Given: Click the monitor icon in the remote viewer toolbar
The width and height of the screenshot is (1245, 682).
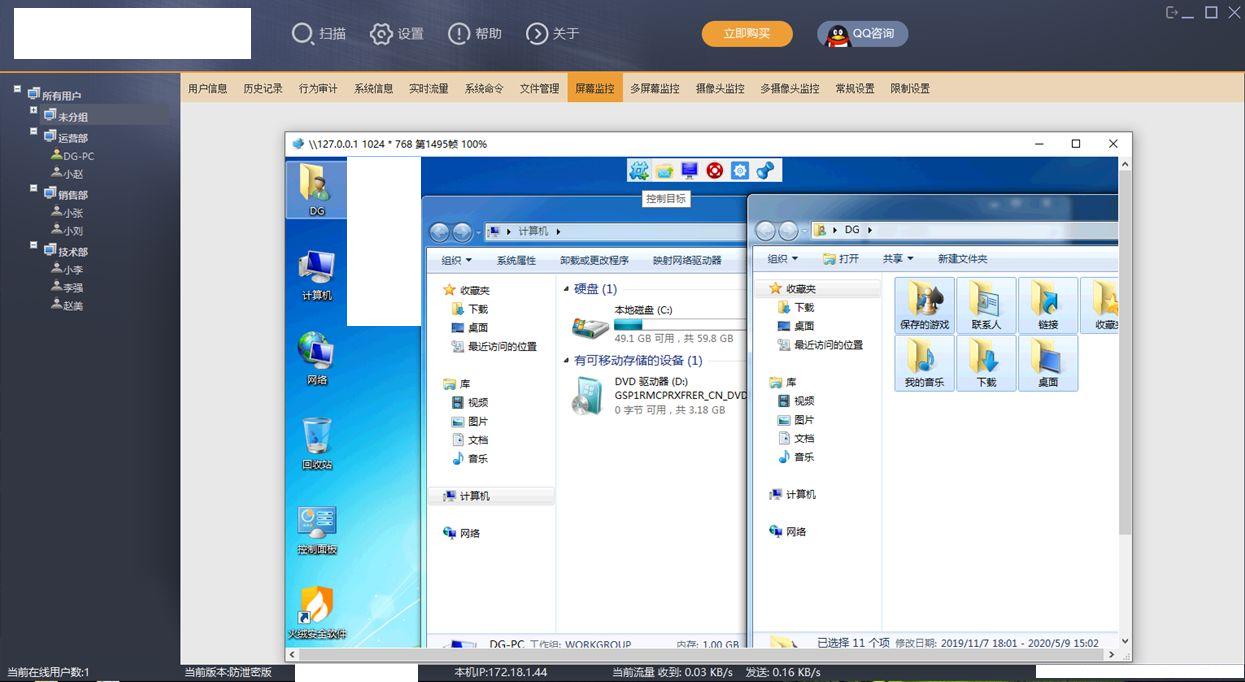Looking at the screenshot, I should pos(689,170).
